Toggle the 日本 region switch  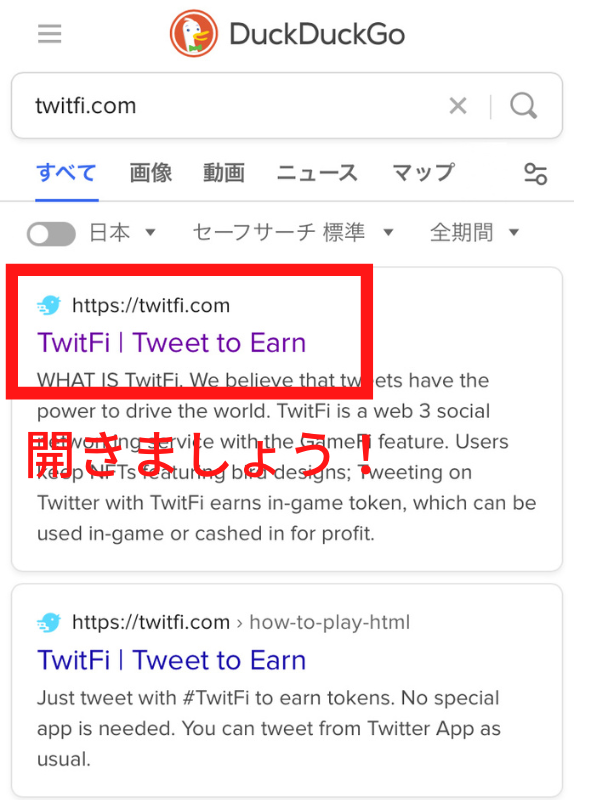coord(51,234)
